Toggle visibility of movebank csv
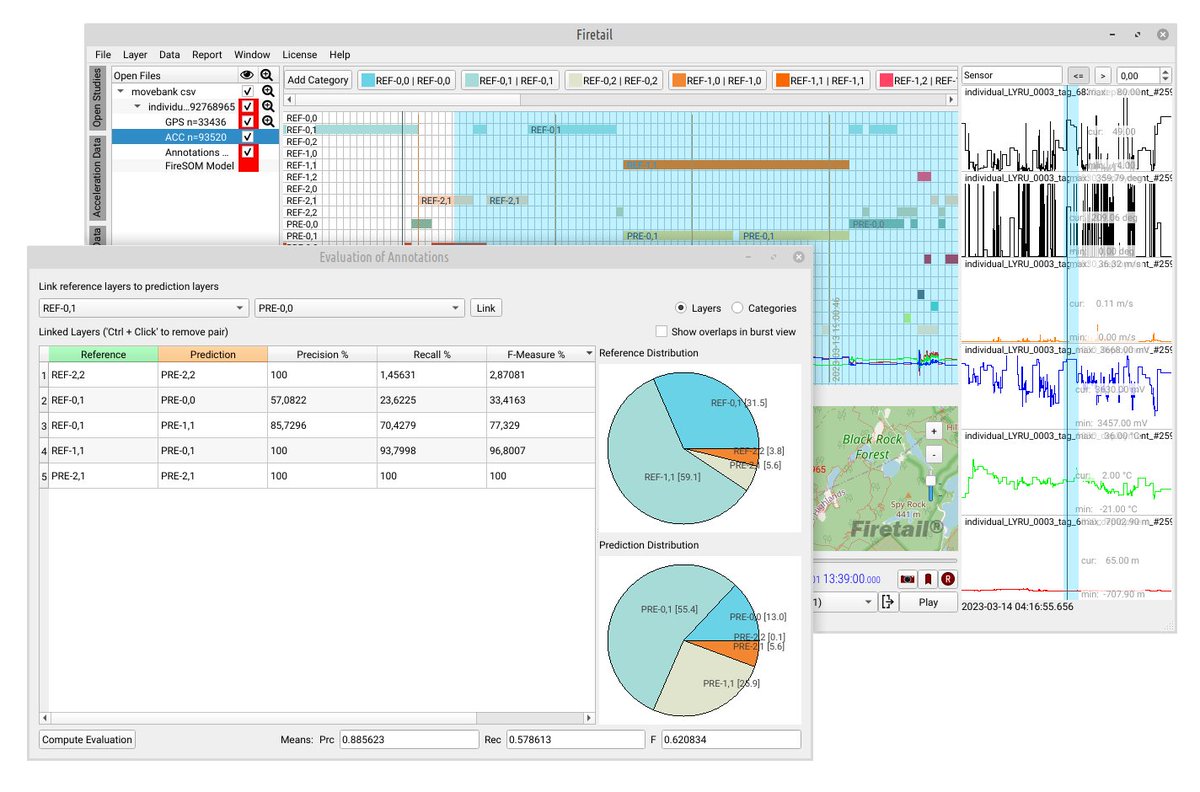The height and width of the screenshot is (792, 1200). pos(248,91)
